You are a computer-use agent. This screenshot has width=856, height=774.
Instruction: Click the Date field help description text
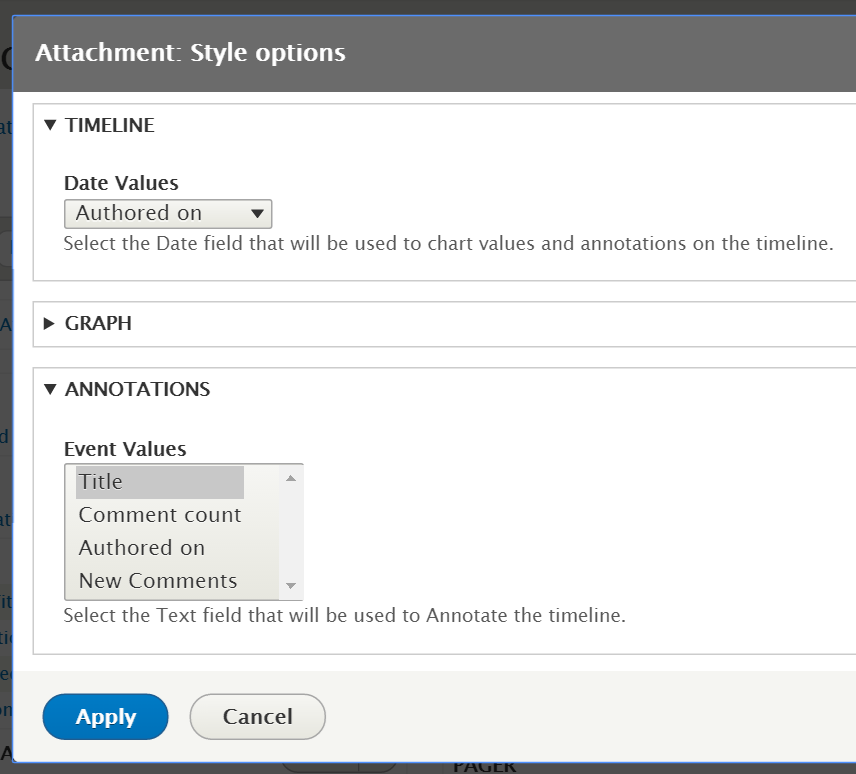[448, 243]
